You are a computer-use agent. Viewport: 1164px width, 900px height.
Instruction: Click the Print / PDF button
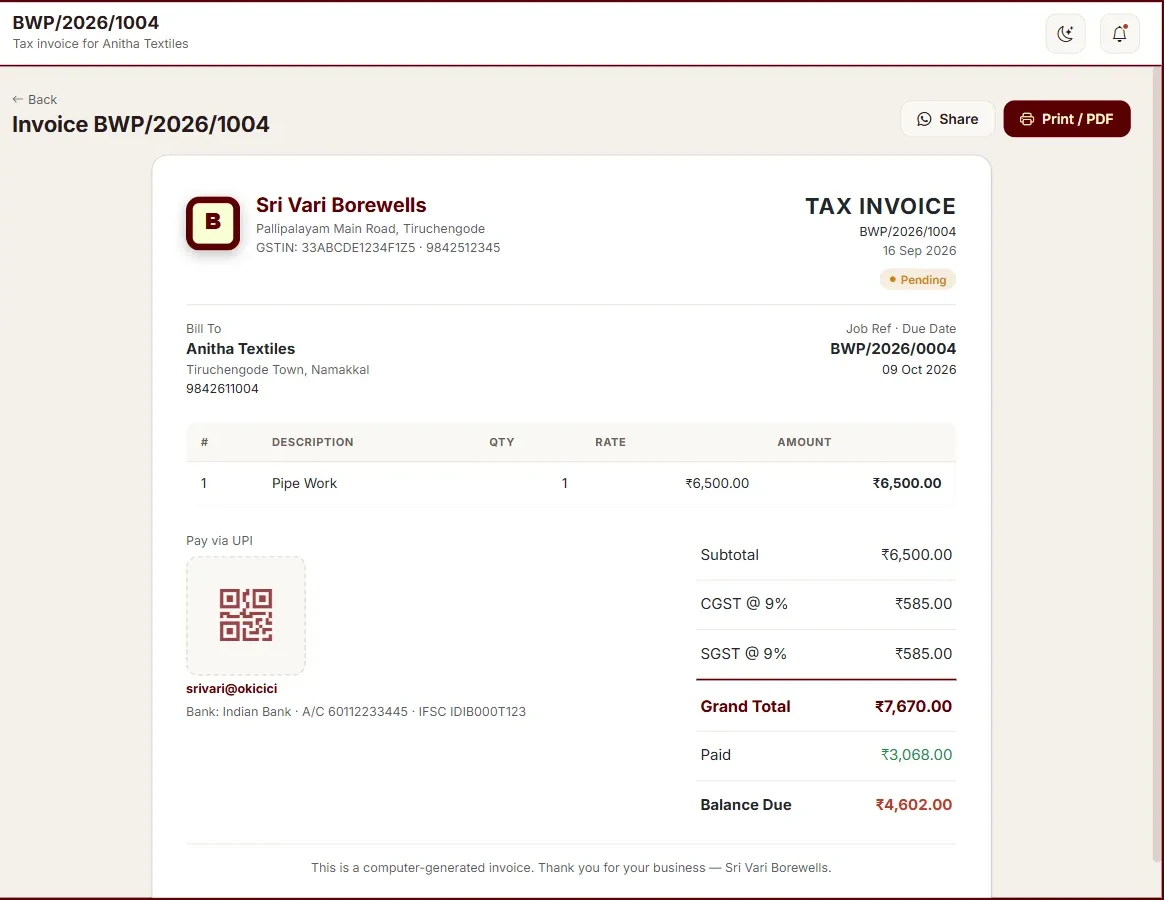1067,119
